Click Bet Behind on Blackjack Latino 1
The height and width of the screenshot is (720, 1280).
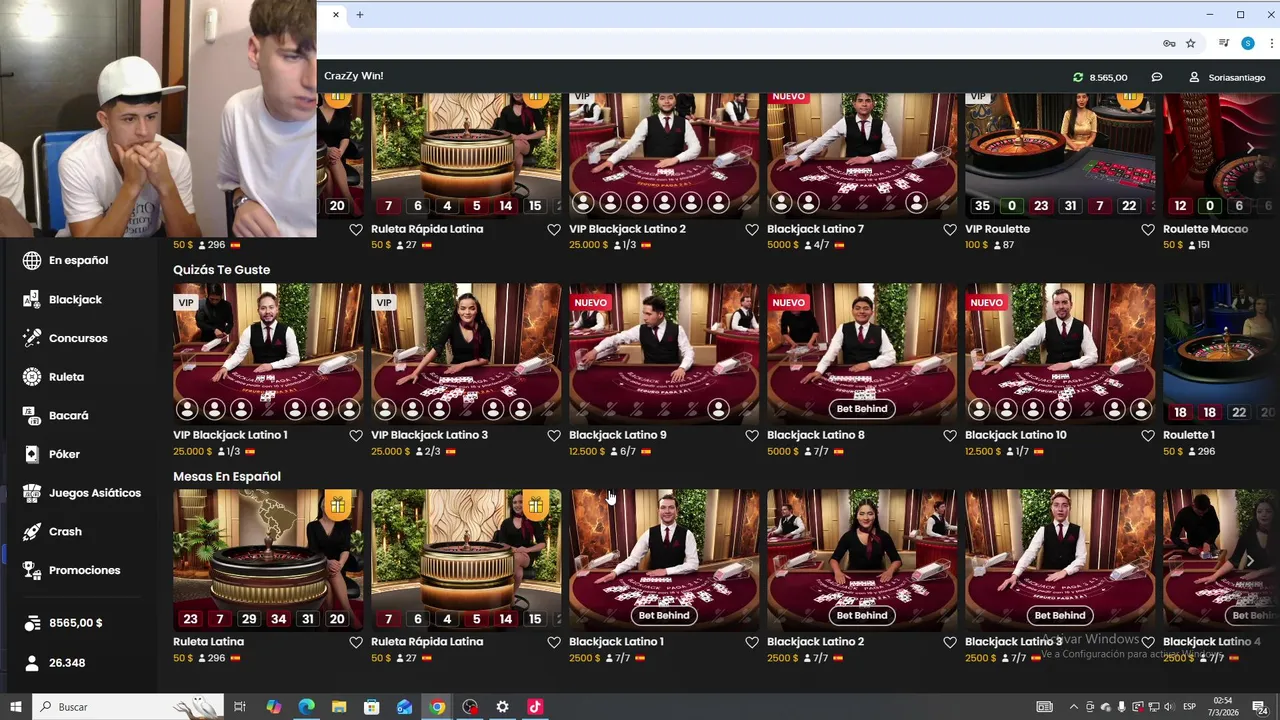click(664, 615)
